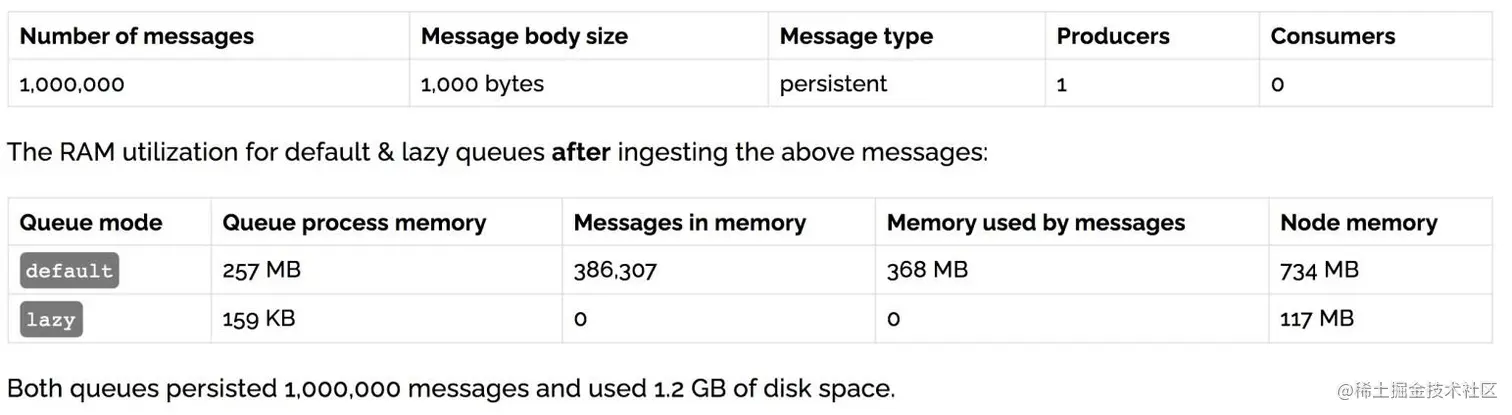Click the gray "default" queue mode badge

coord(69,271)
